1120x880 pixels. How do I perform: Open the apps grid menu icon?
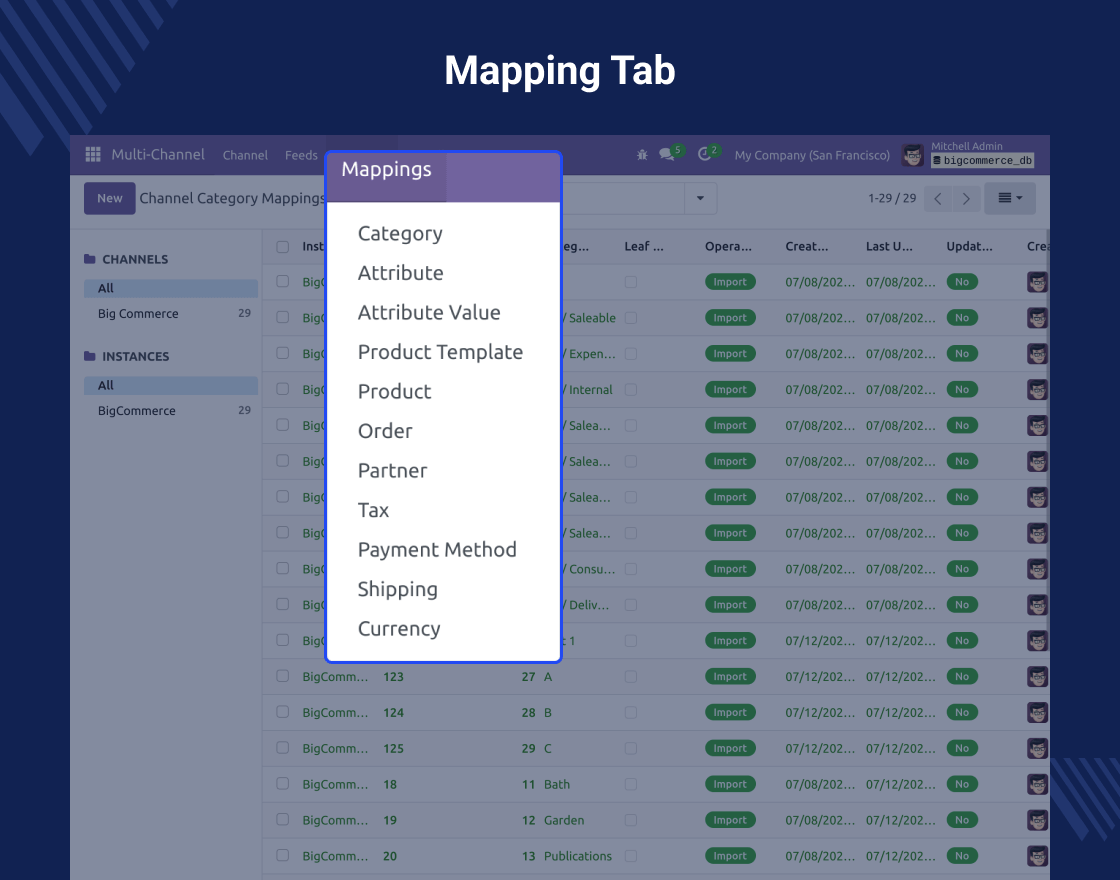(93, 154)
